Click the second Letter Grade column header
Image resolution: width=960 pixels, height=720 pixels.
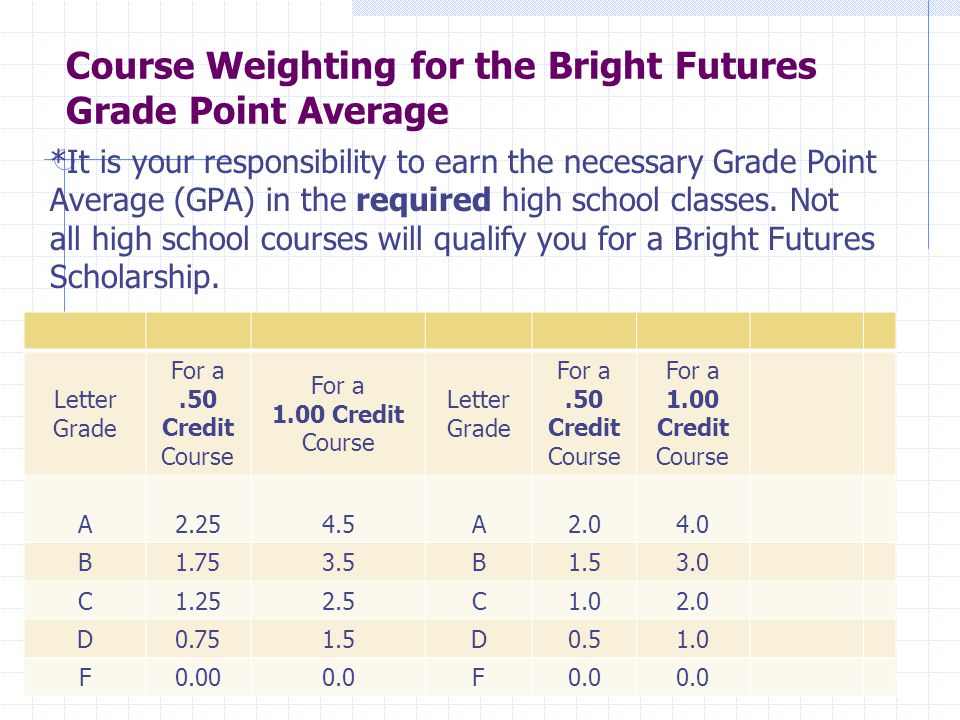coord(478,414)
